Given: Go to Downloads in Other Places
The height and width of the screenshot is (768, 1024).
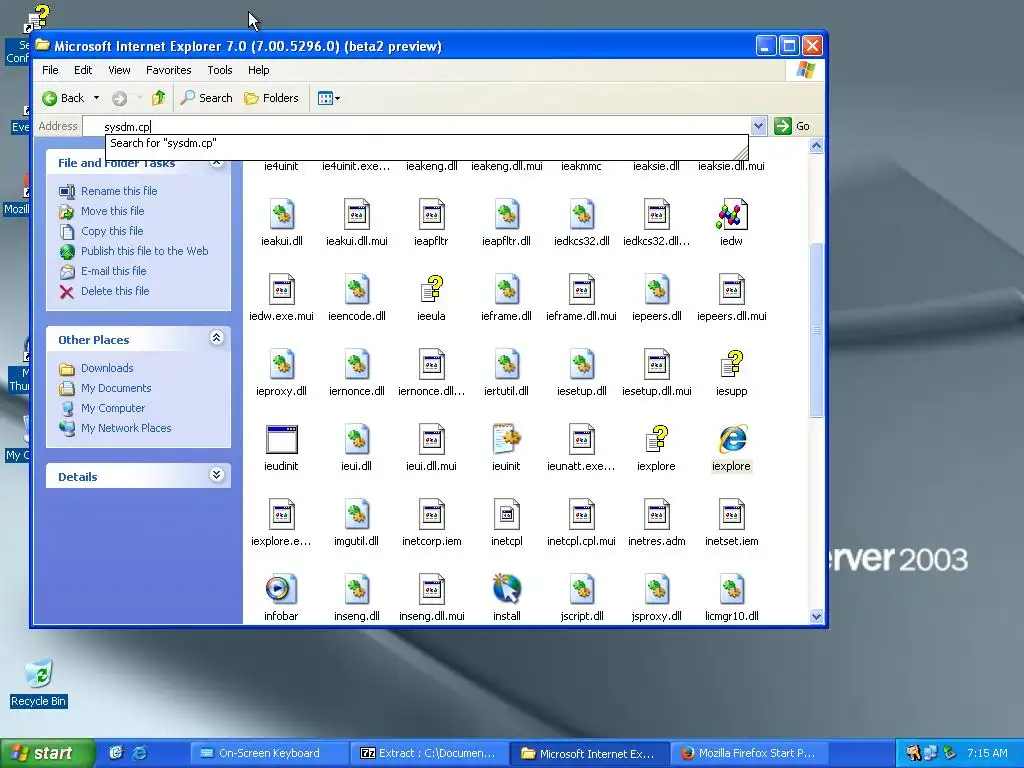Looking at the screenshot, I should click(107, 368).
